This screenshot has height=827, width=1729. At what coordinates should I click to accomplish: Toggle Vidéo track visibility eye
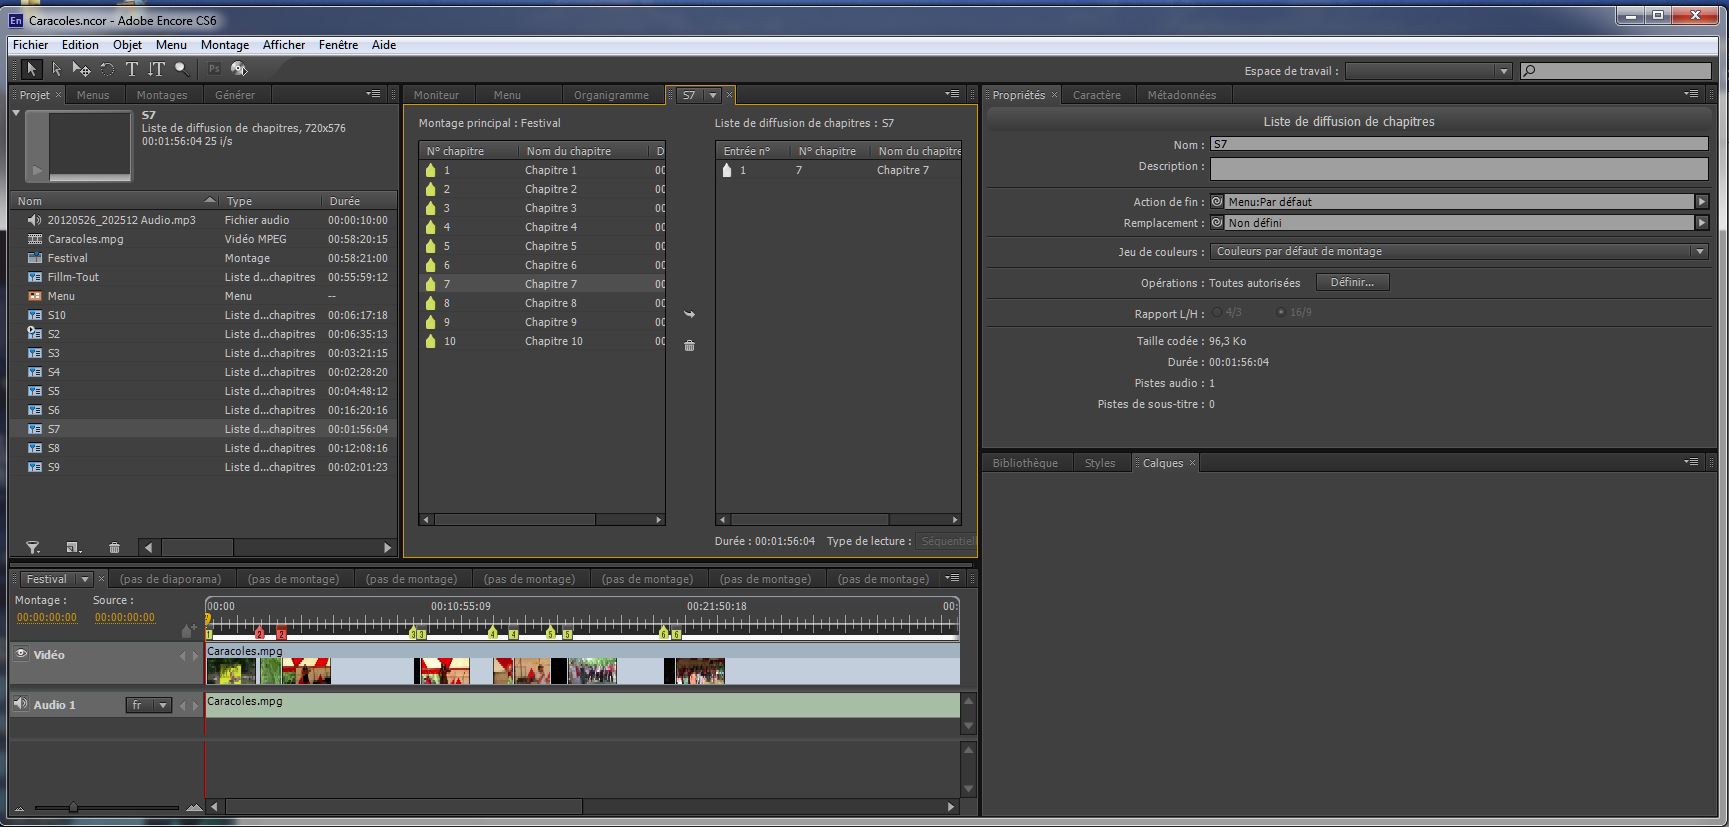coord(21,654)
